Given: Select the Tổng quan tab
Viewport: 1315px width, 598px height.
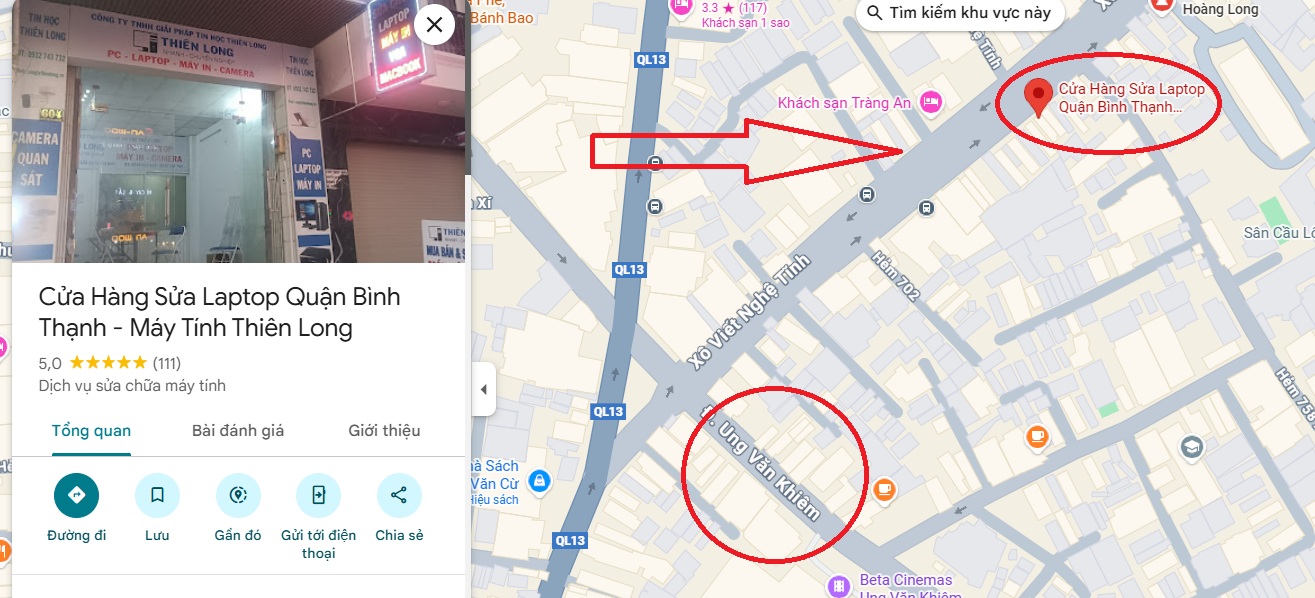Looking at the screenshot, I should [91, 431].
